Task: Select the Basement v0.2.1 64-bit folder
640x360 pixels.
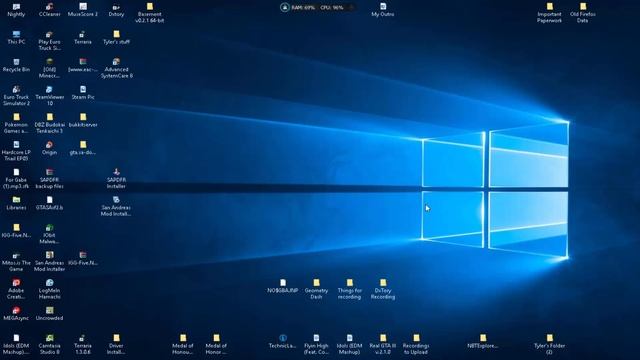Action: click(150, 13)
